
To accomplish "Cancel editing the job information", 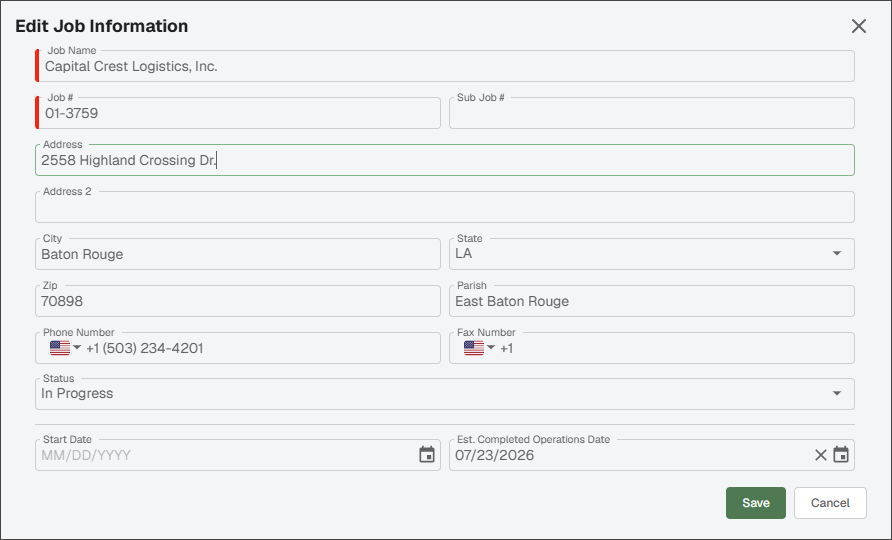I will point(830,503).
